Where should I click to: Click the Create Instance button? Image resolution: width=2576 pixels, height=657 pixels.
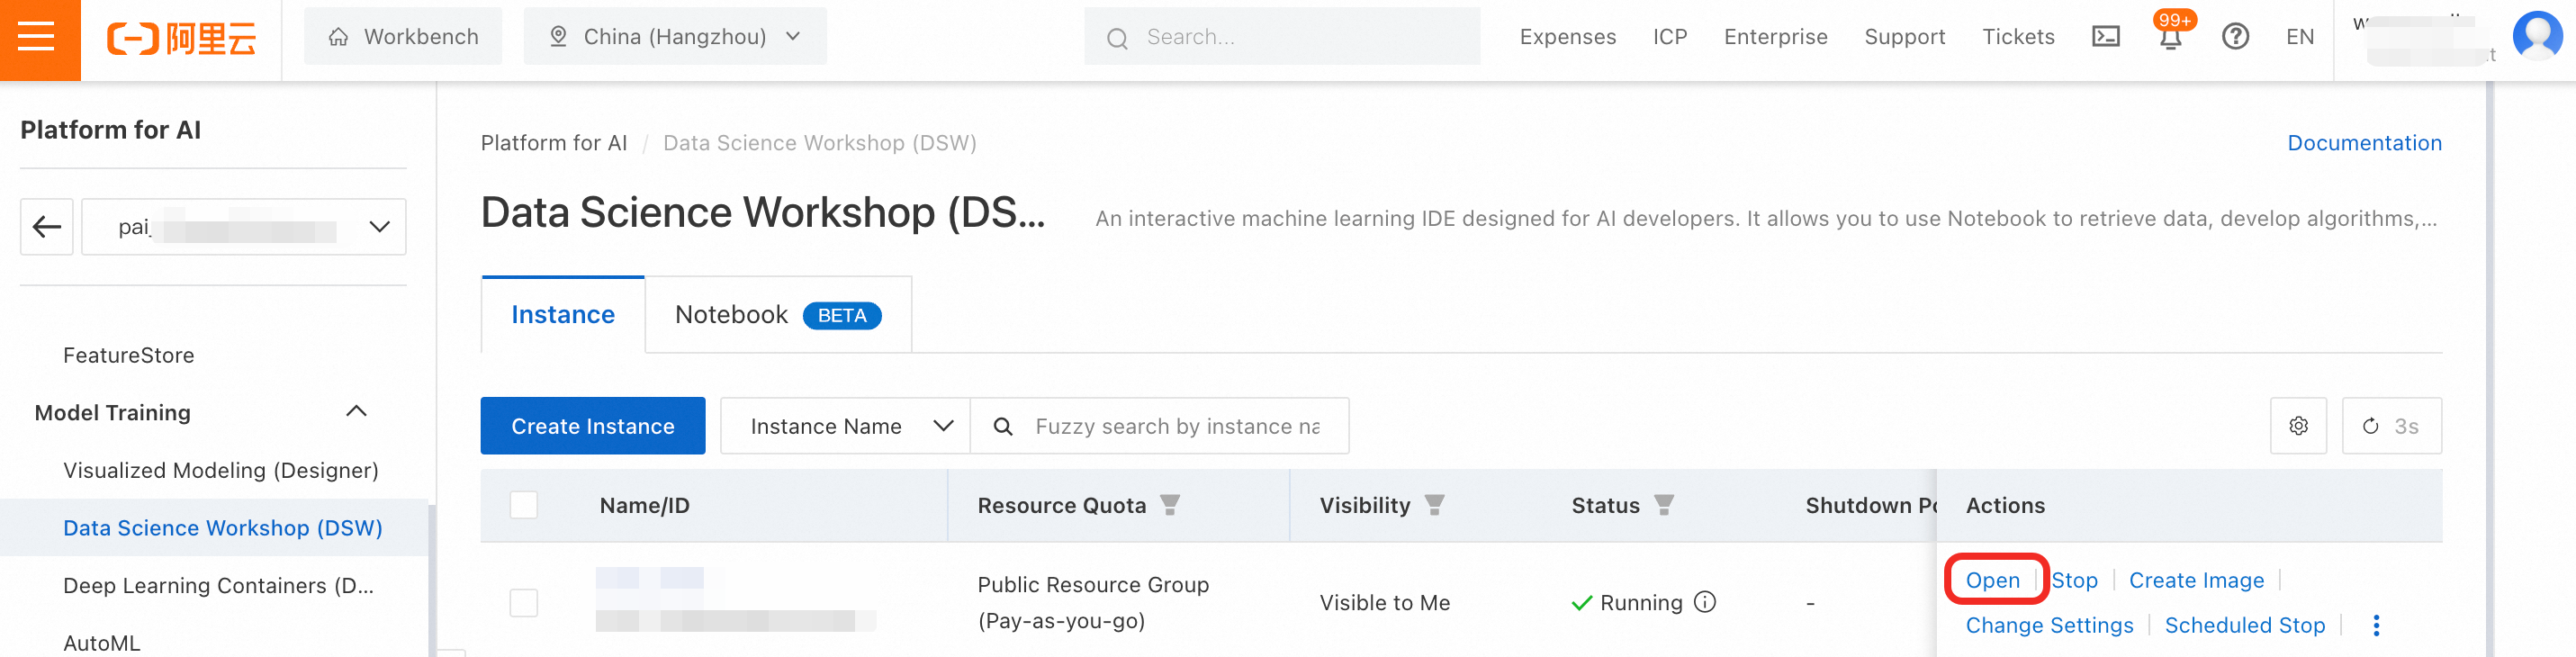592,426
